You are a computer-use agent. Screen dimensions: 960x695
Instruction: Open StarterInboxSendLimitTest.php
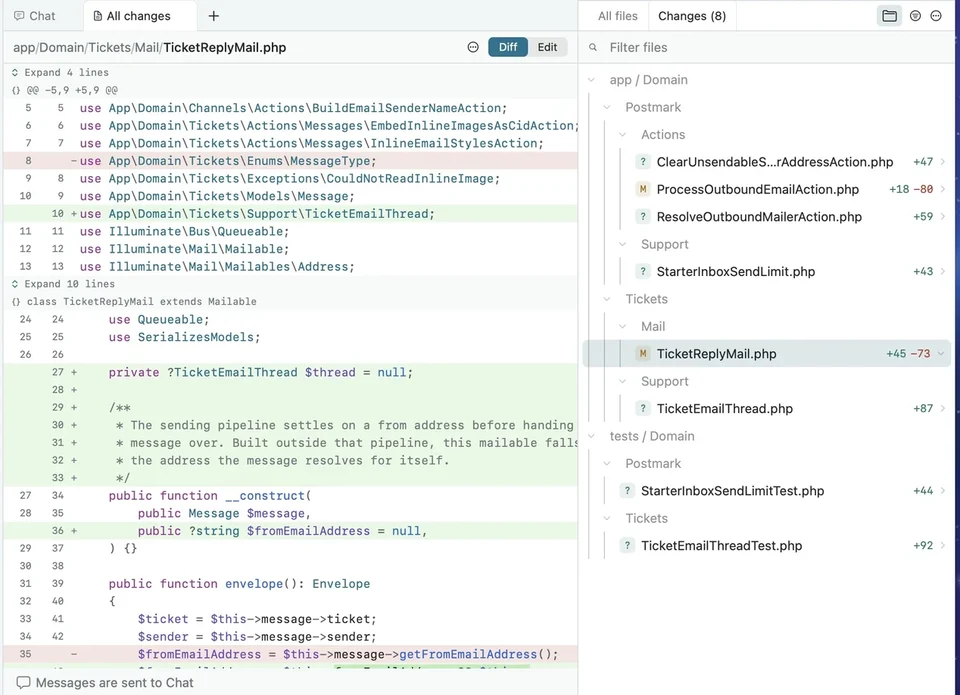point(732,491)
